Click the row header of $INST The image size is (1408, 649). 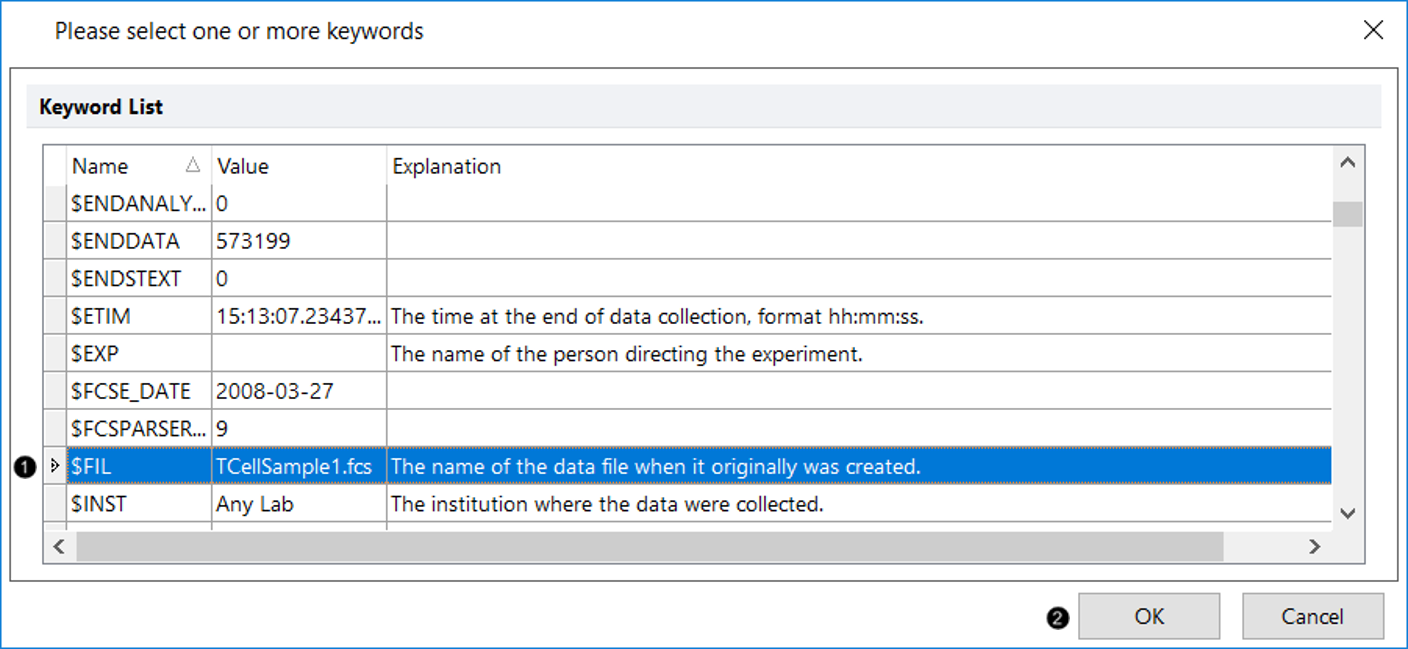point(55,504)
